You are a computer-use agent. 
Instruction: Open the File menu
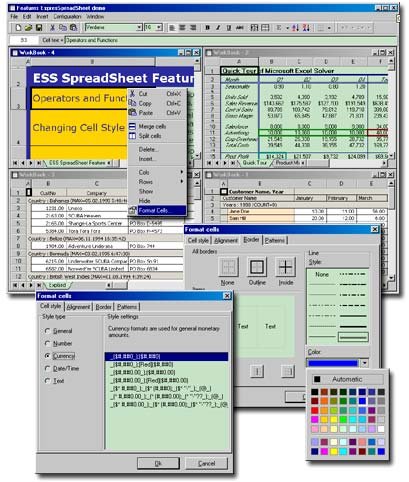point(14,16)
